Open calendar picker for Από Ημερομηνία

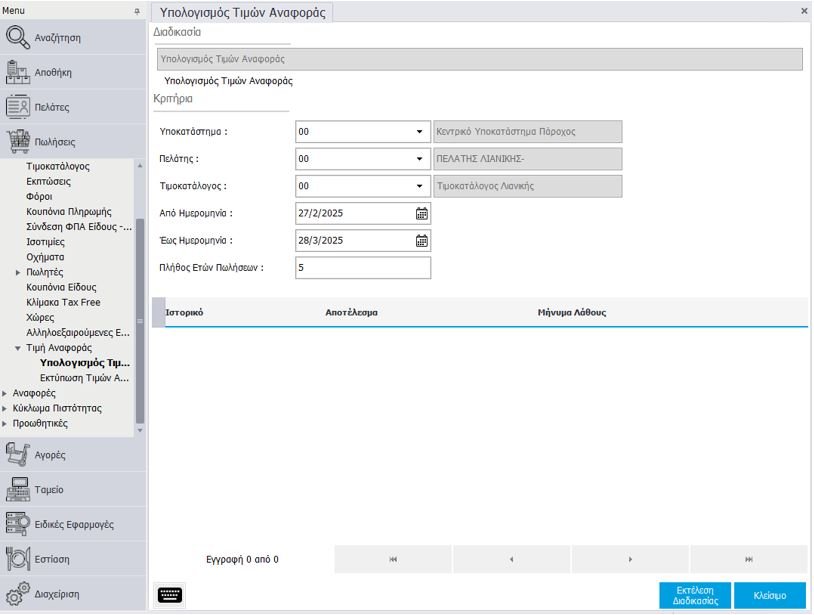pos(421,213)
